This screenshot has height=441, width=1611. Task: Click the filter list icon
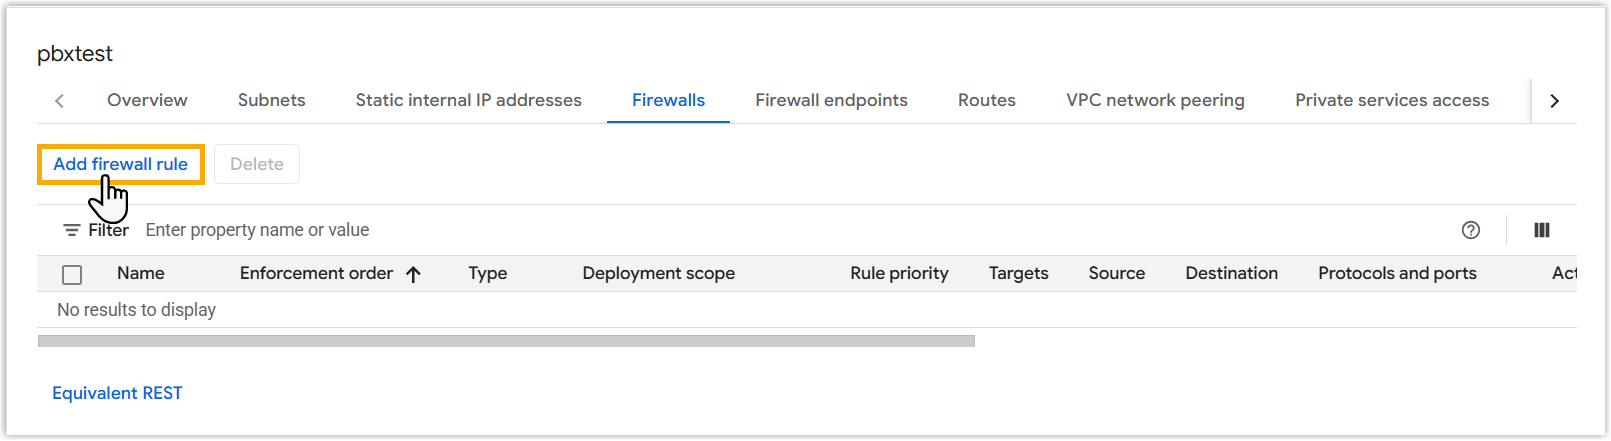coord(71,230)
